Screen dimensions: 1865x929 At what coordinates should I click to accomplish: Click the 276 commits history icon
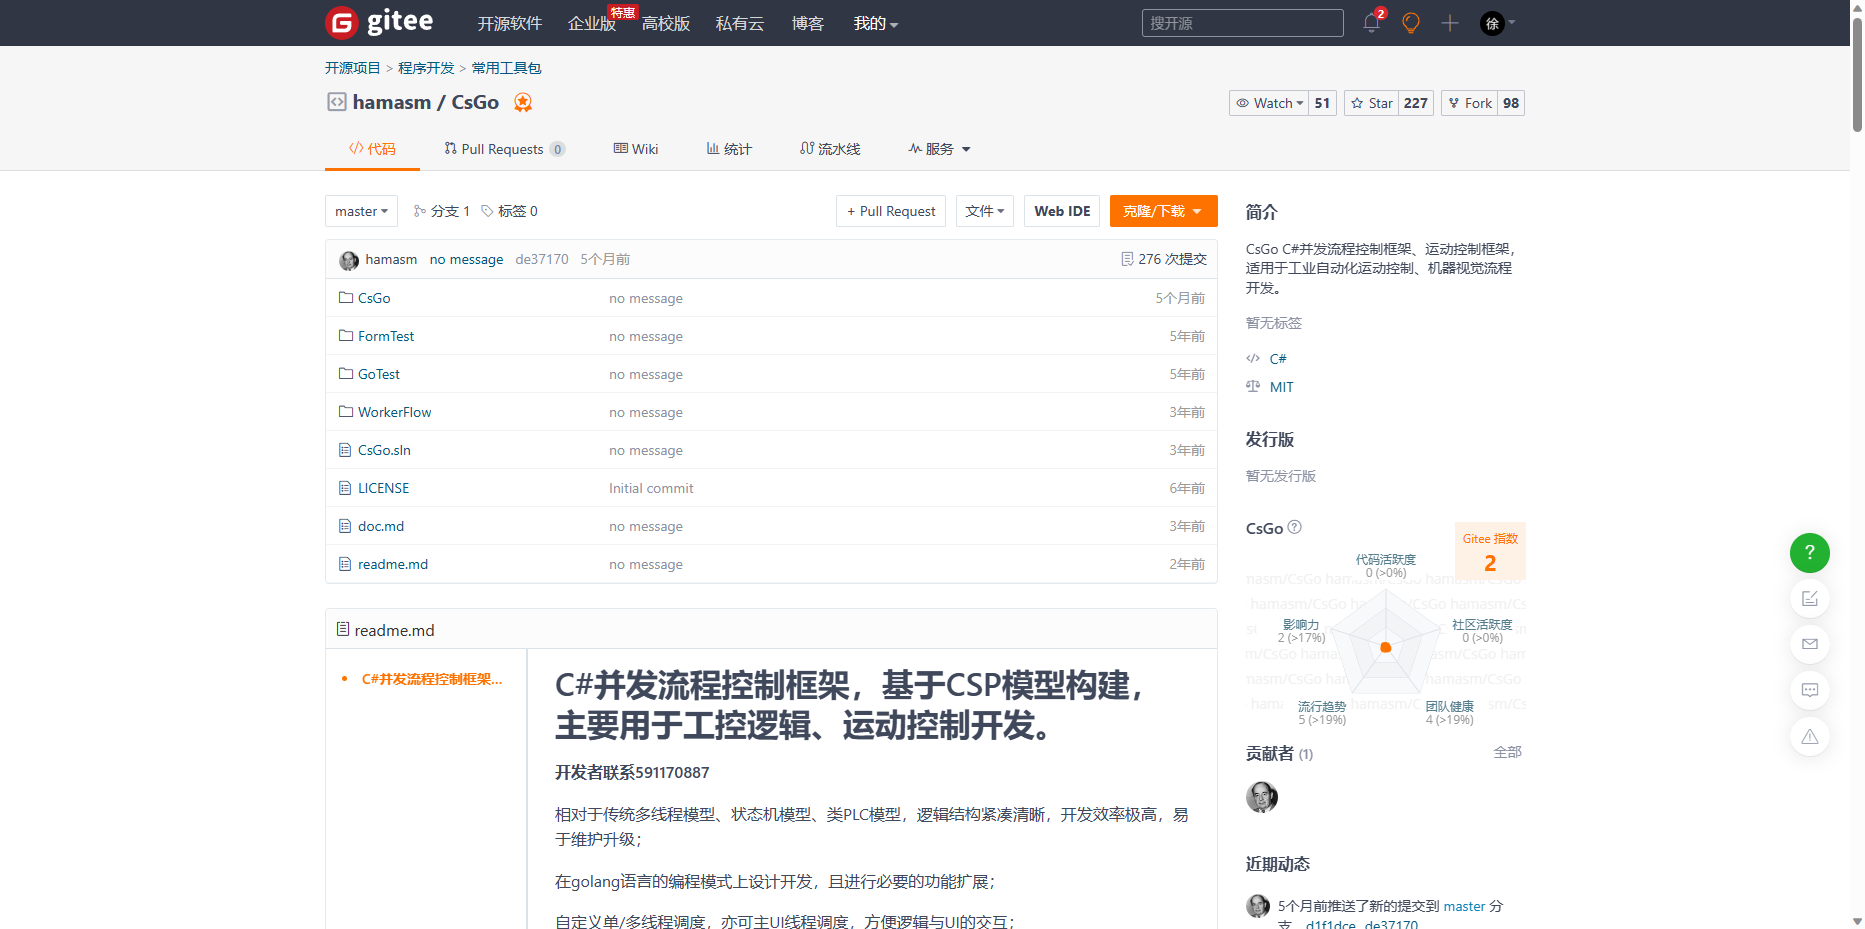tap(1127, 259)
